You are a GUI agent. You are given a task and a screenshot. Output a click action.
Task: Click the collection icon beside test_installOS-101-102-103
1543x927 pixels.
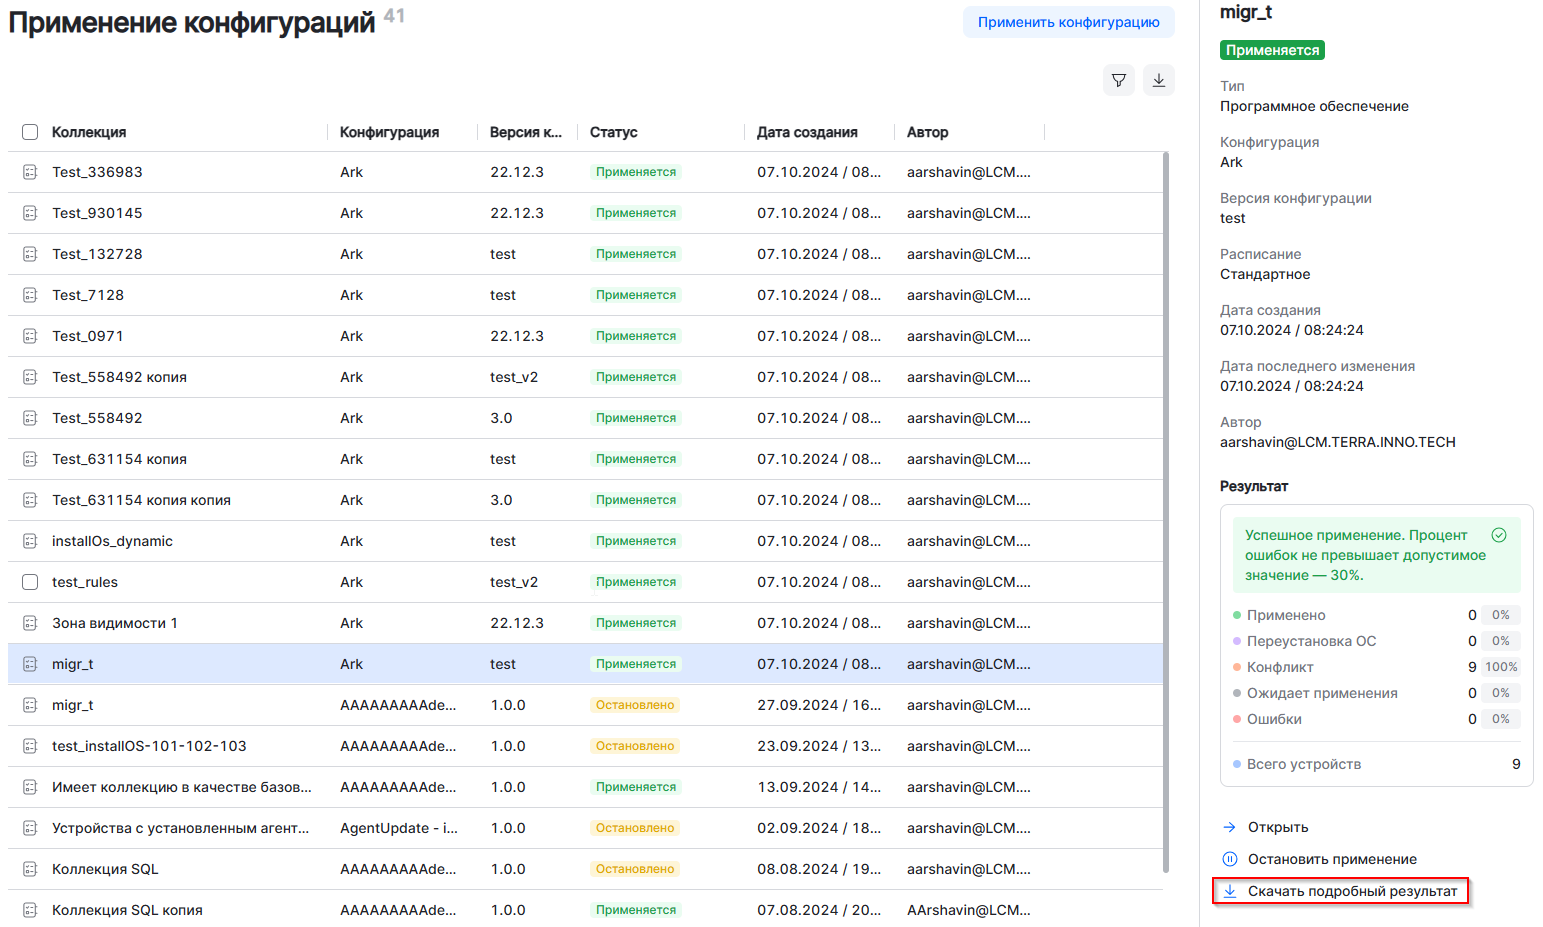(30, 746)
